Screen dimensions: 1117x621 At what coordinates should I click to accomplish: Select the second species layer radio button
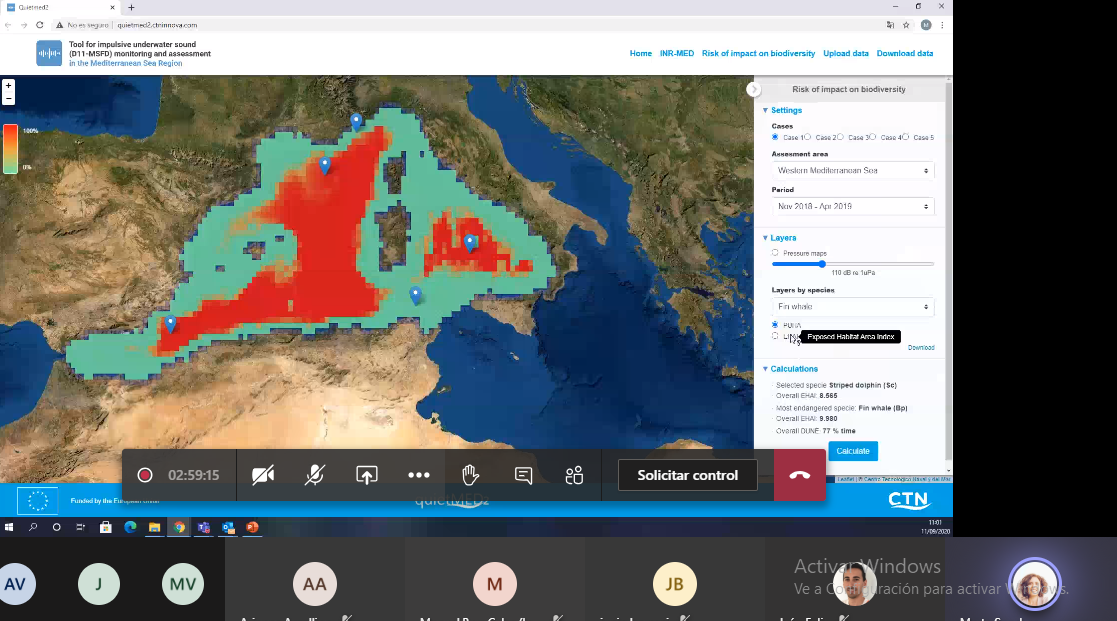pyautogui.click(x=775, y=336)
